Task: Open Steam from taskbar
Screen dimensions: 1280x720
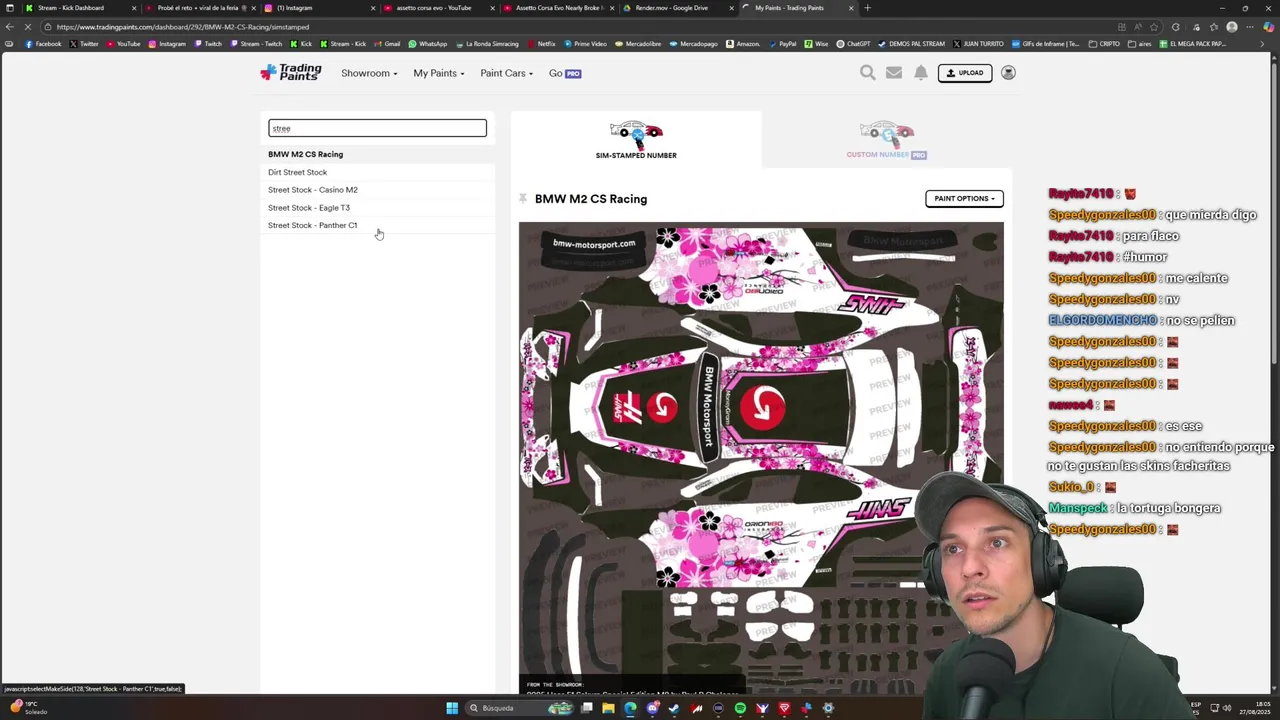Action: pos(674,708)
